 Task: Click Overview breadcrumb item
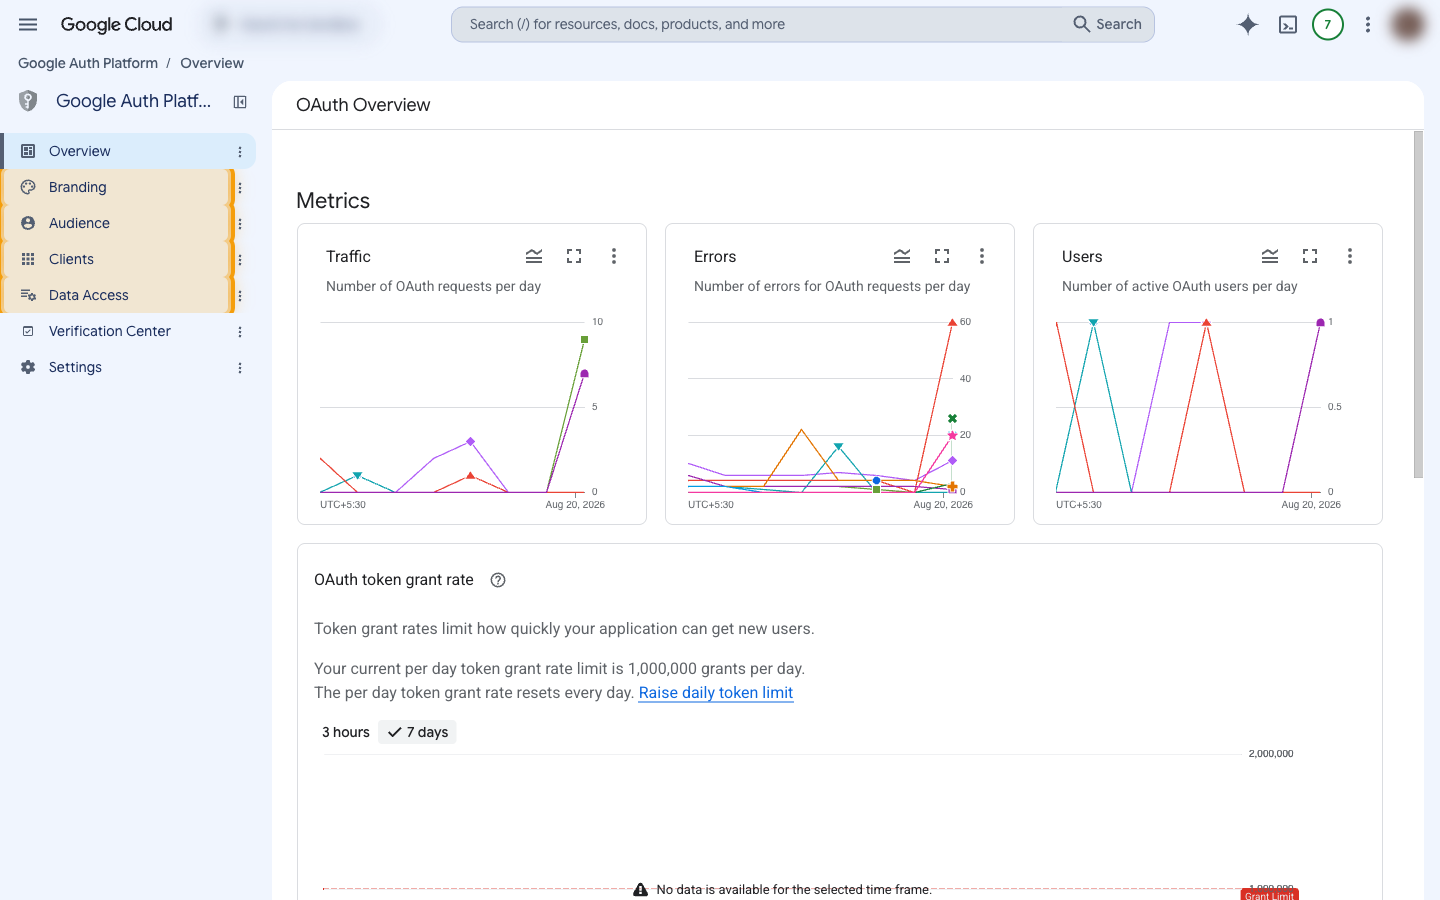click(x=212, y=63)
